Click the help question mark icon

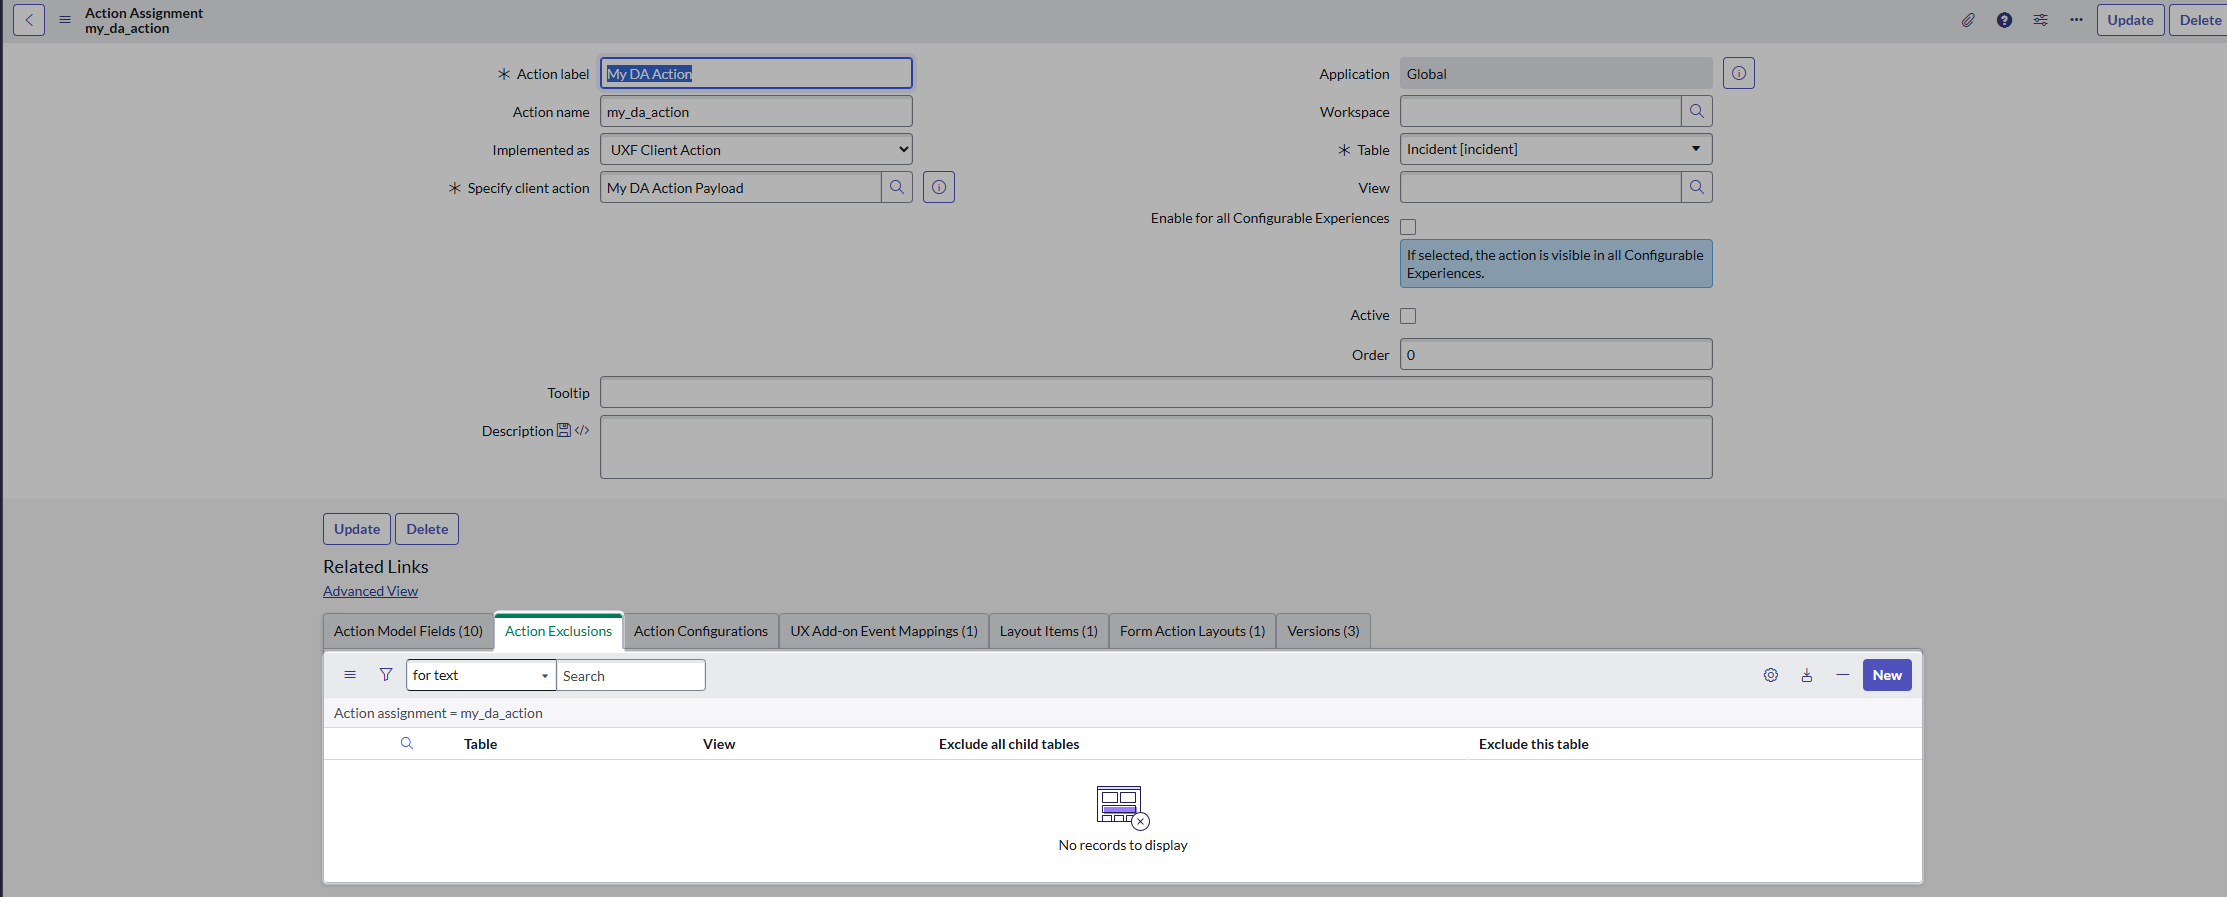click(x=2004, y=20)
